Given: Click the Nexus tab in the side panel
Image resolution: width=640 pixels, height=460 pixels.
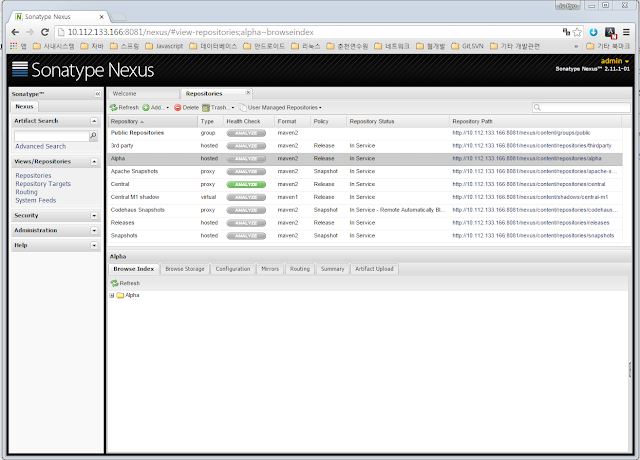Looking at the screenshot, I should coord(24,107).
